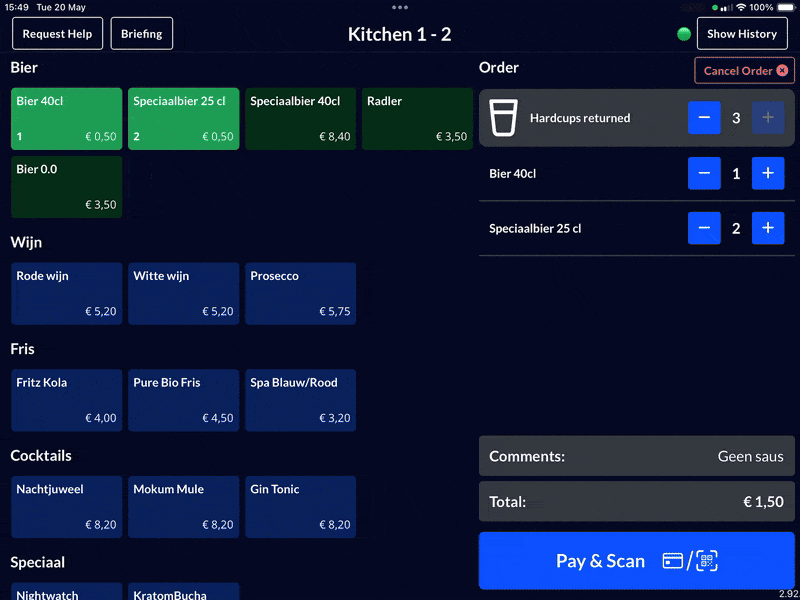Add Pure Bio Fris to order
Screen dimensions: 800x600
183,401
